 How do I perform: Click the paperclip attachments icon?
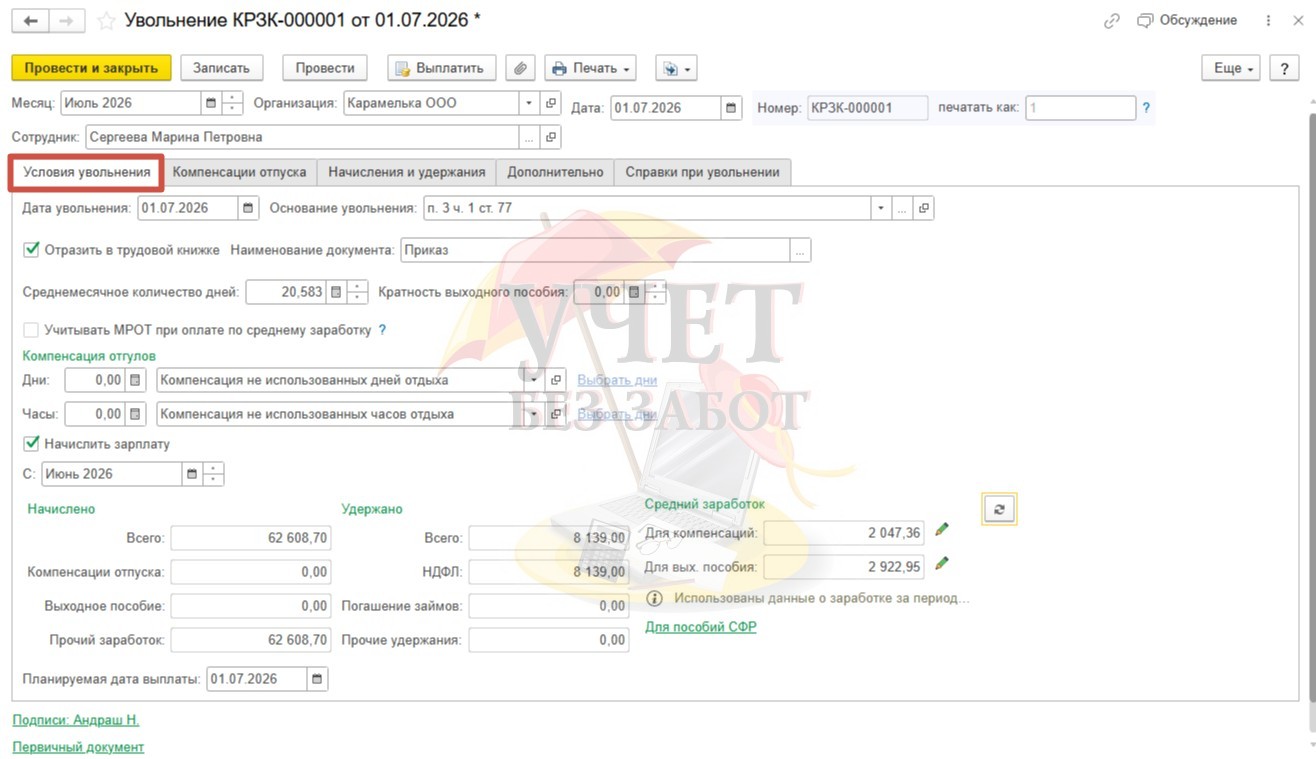pos(519,68)
